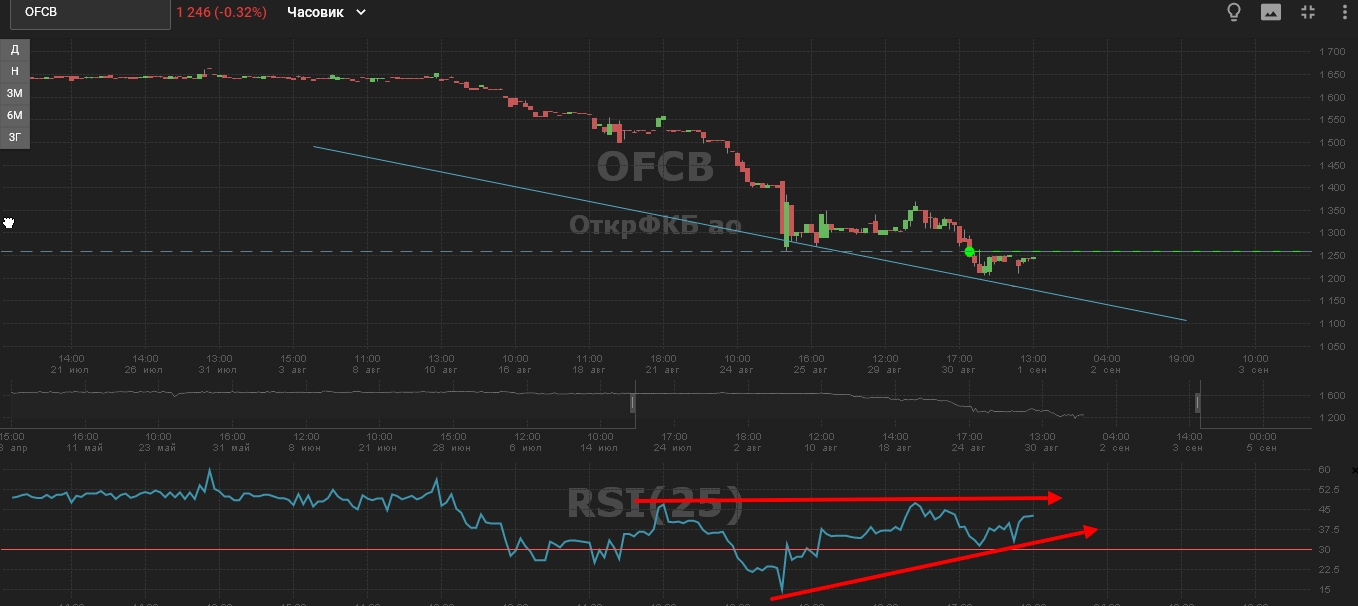
Task: Click the 1 300 price axis label
Action: click(x=1331, y=233)
